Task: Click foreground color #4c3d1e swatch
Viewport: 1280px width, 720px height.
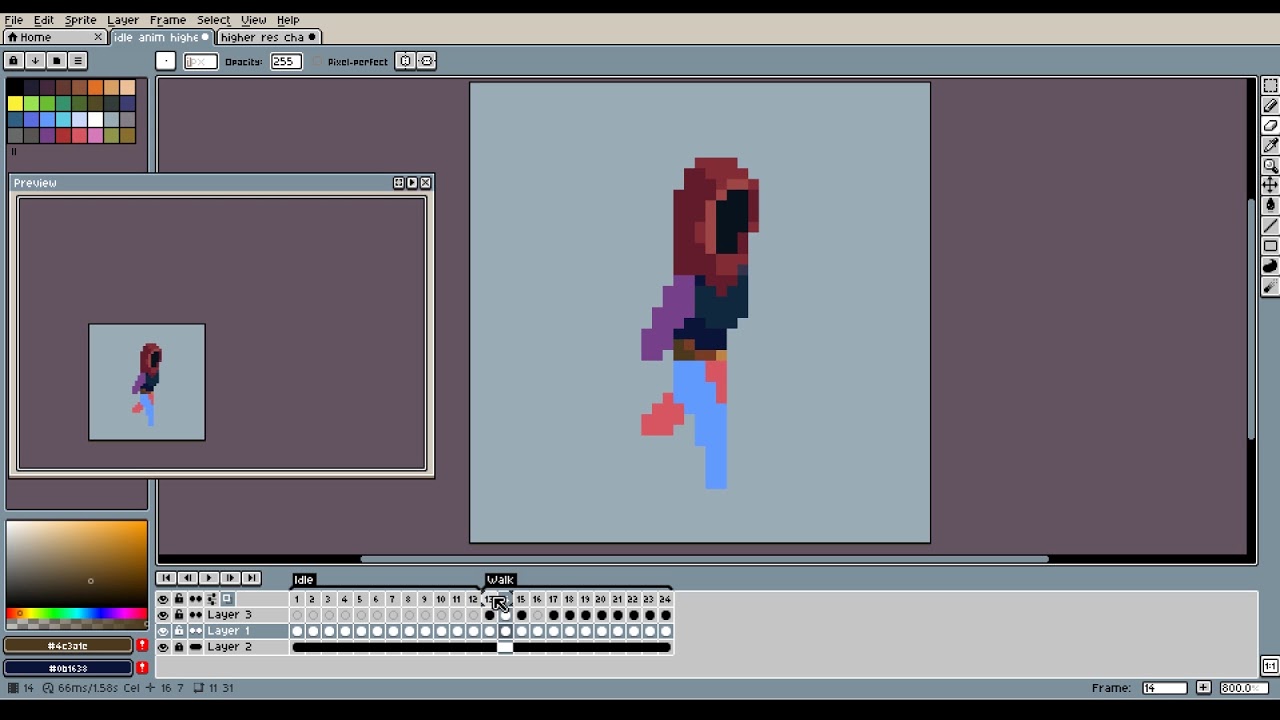Action: tap(68, 646)
